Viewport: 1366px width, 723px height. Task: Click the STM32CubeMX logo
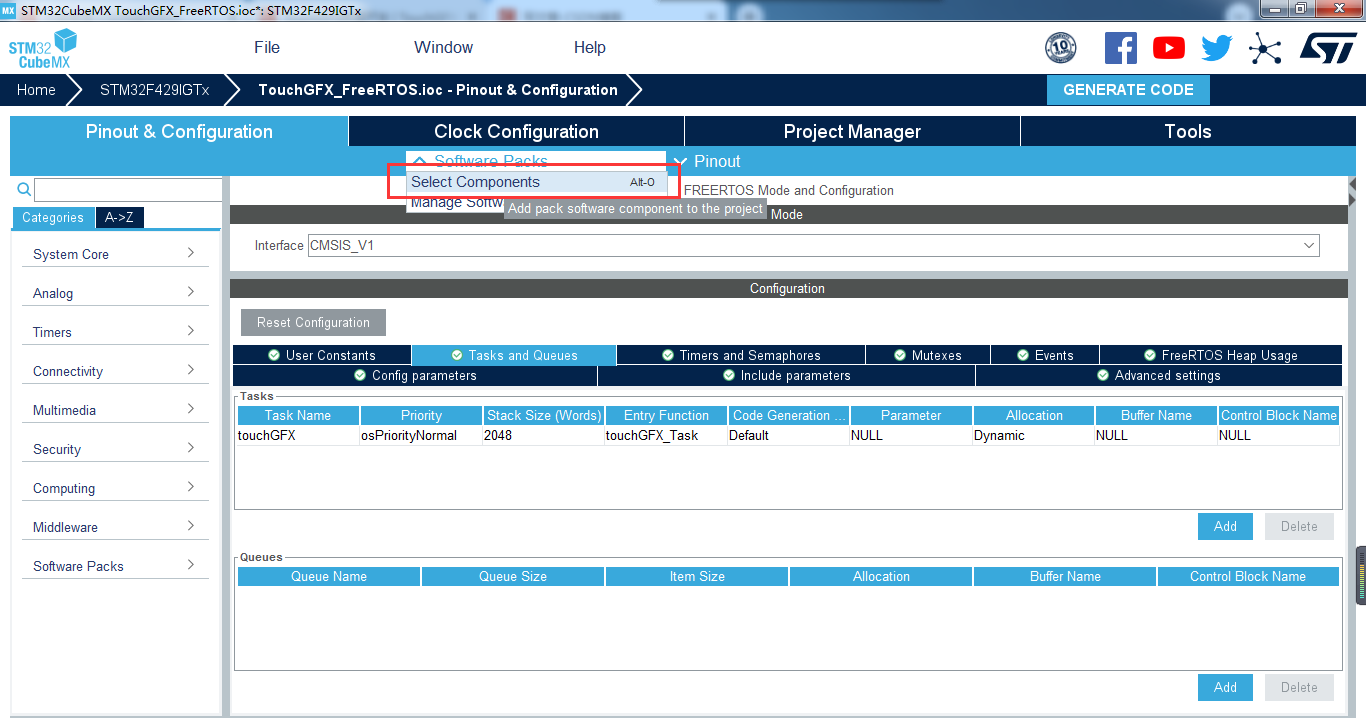tap(43, 48)
